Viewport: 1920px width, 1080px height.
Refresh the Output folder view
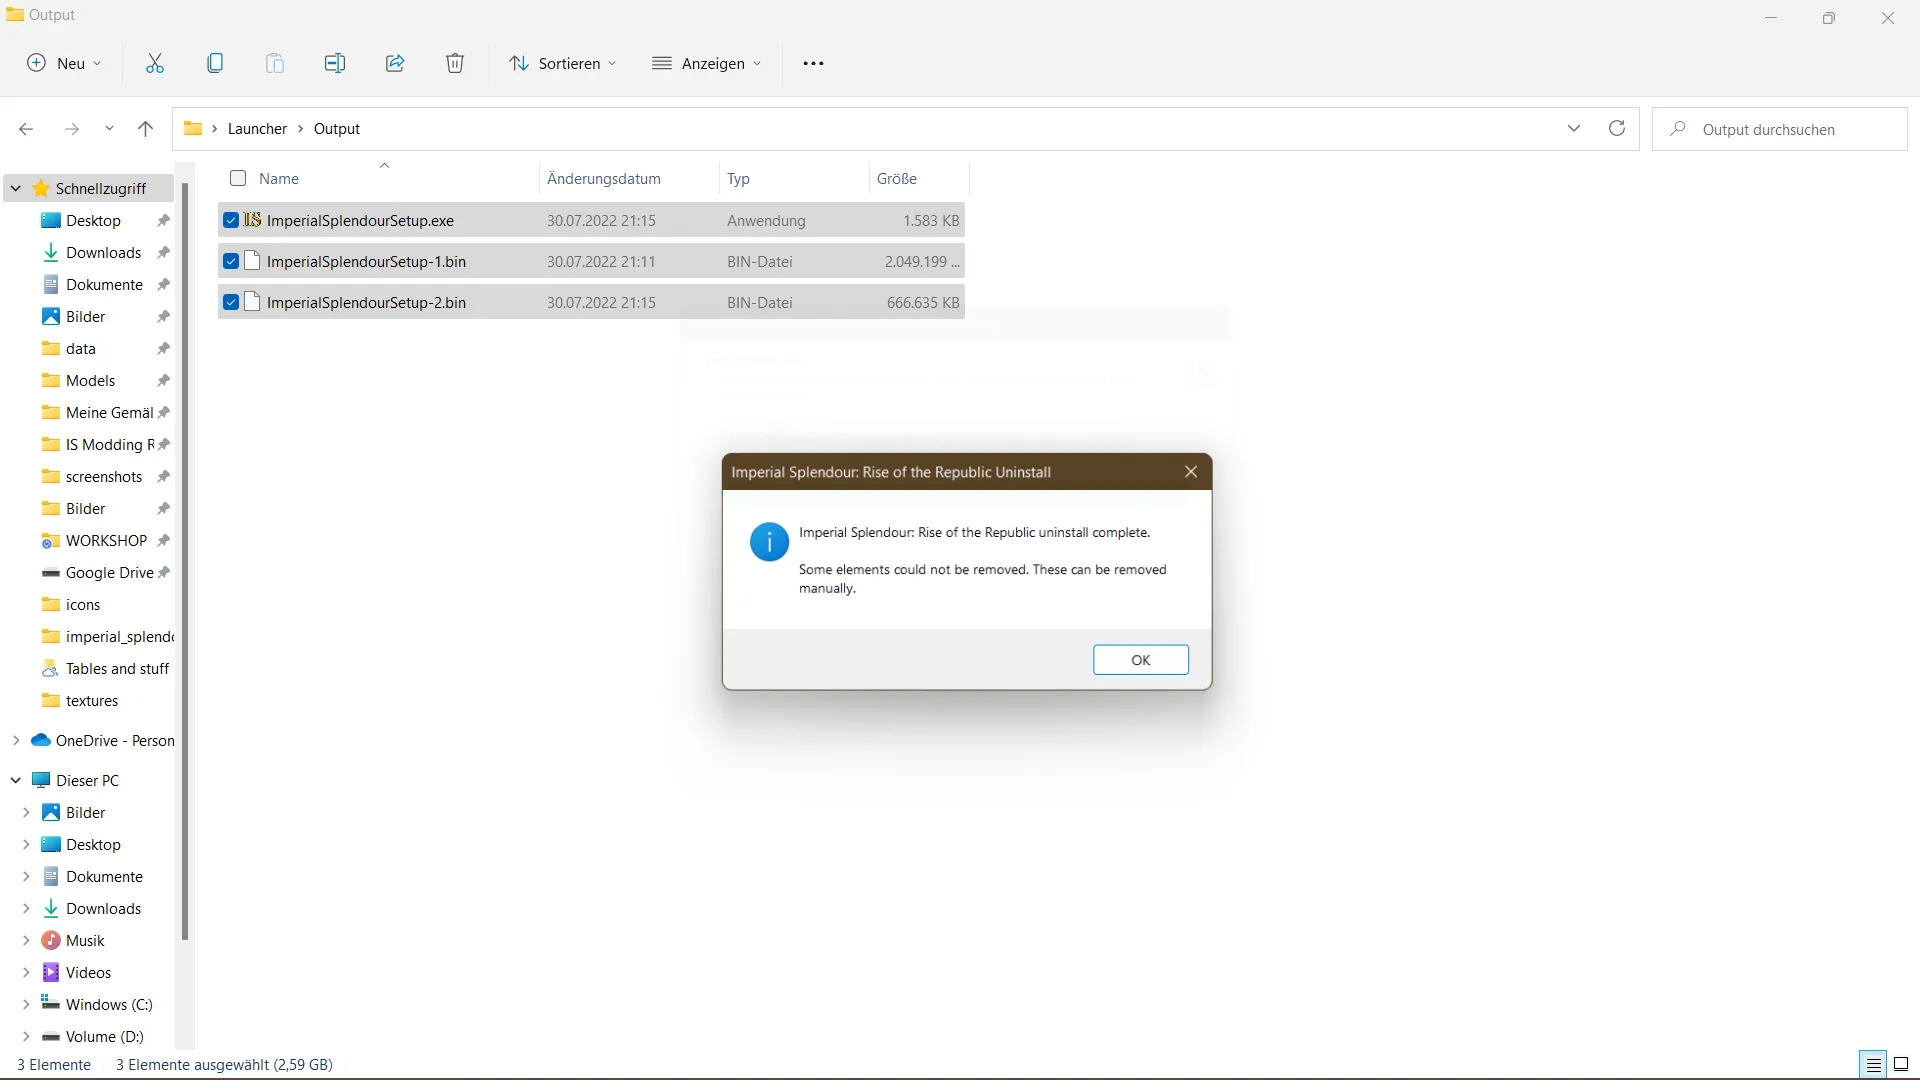pos(1617,129)
